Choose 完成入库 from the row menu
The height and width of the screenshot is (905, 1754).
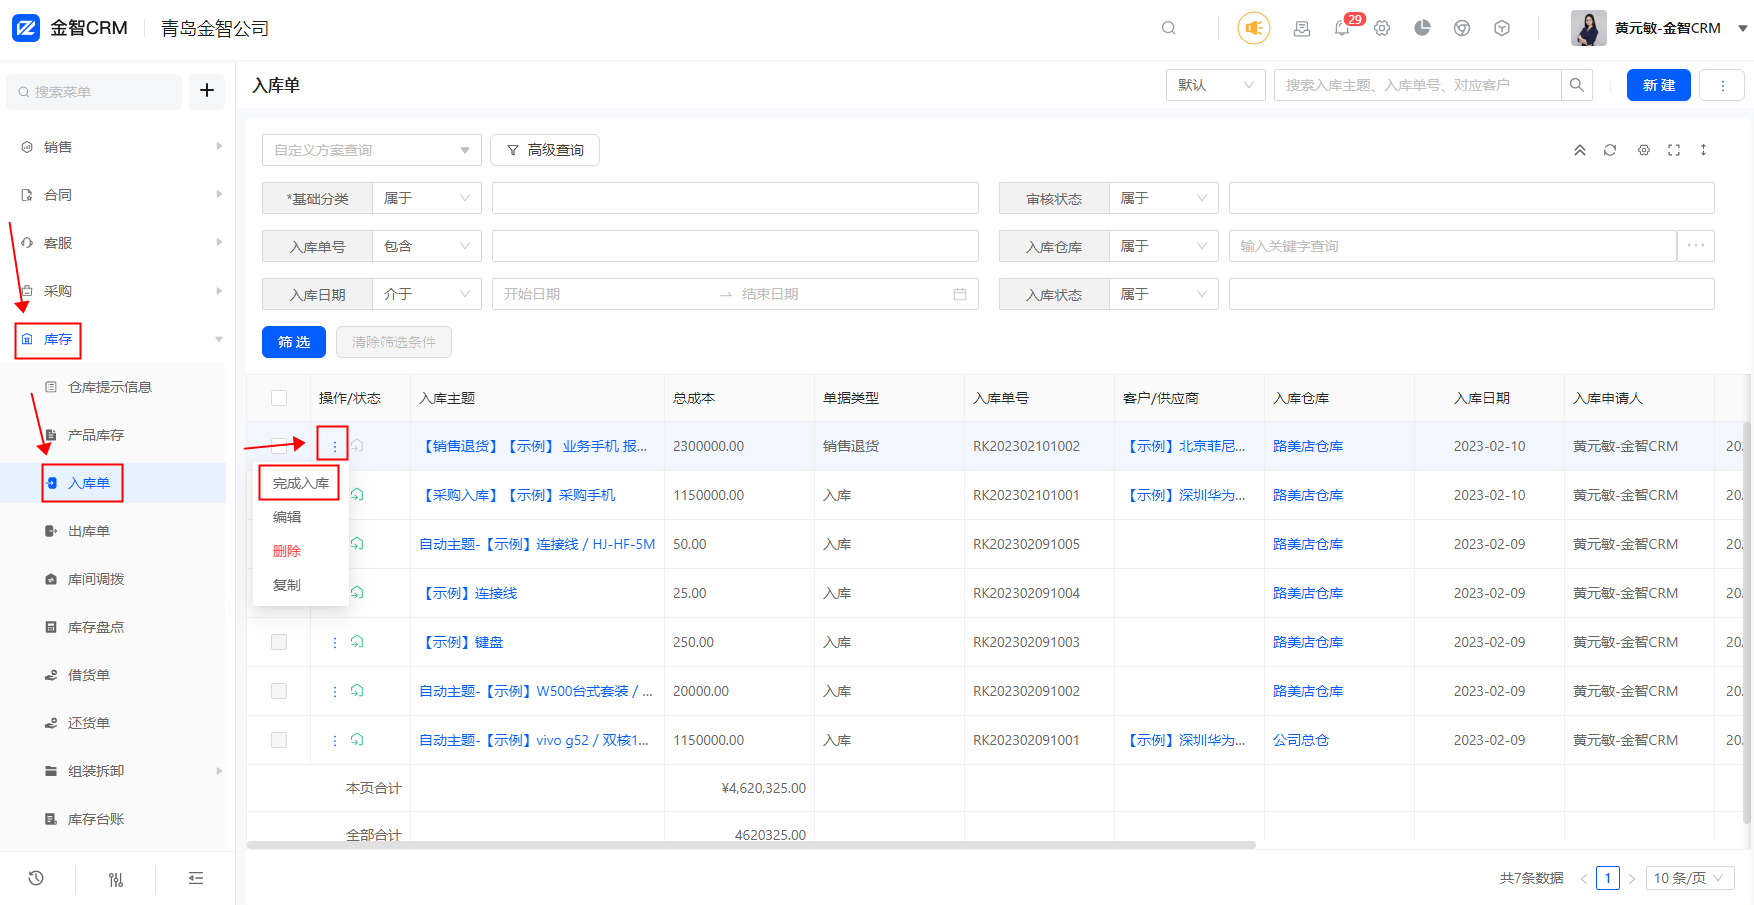pyautogui.click(x=301, y=483)
